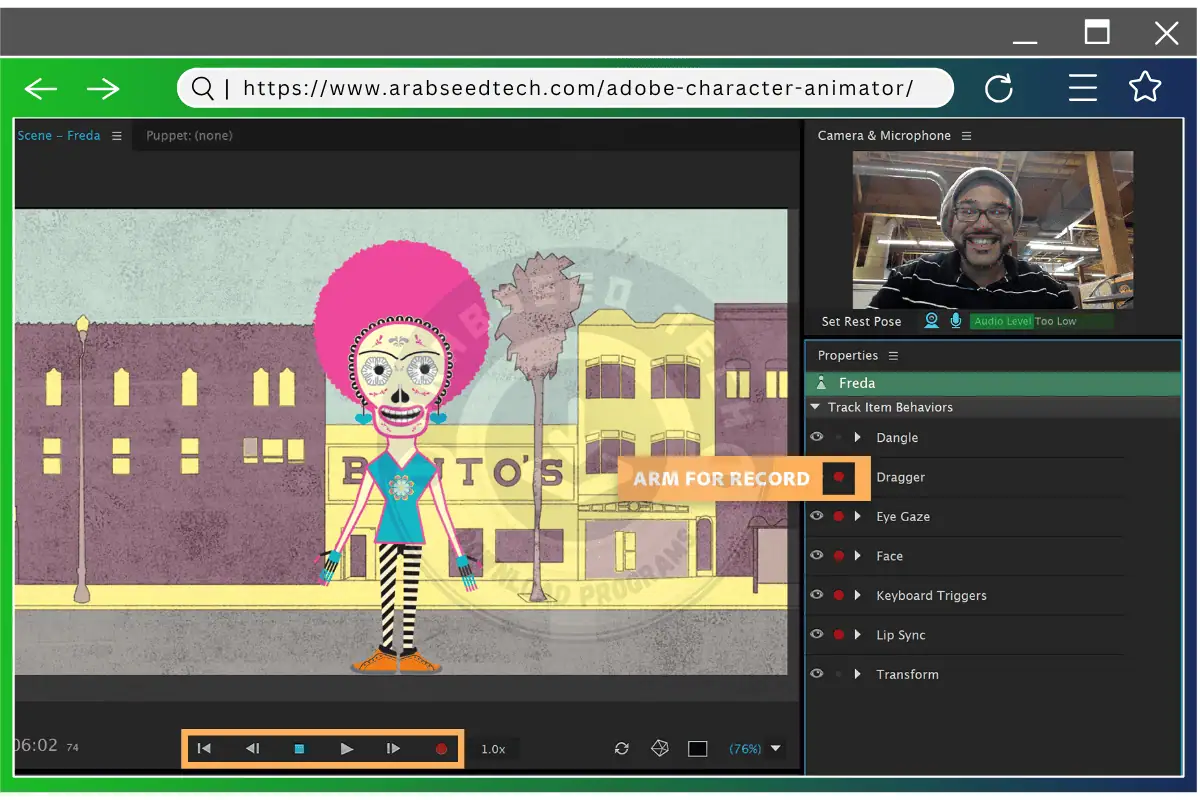This screenshot has width=1200, height=800.
Task: Switch to the Puppet: (none) tab
Action: coord(189,135)
